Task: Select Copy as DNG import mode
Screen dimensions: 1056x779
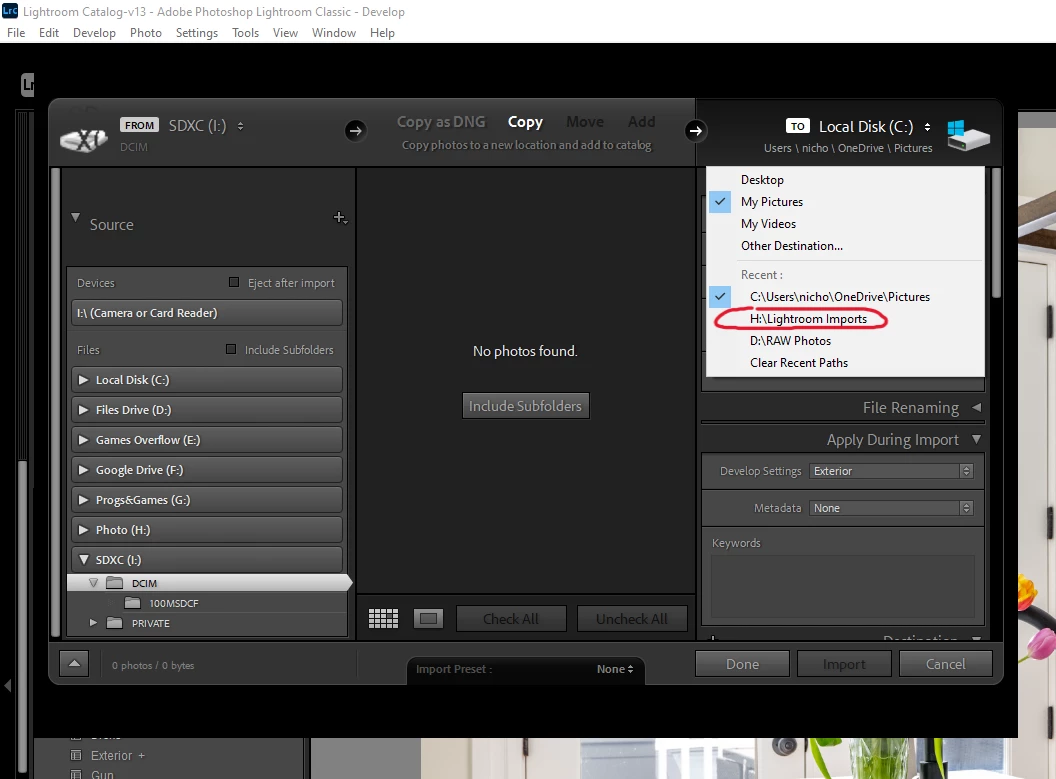Action: click(x=440, y=122)
